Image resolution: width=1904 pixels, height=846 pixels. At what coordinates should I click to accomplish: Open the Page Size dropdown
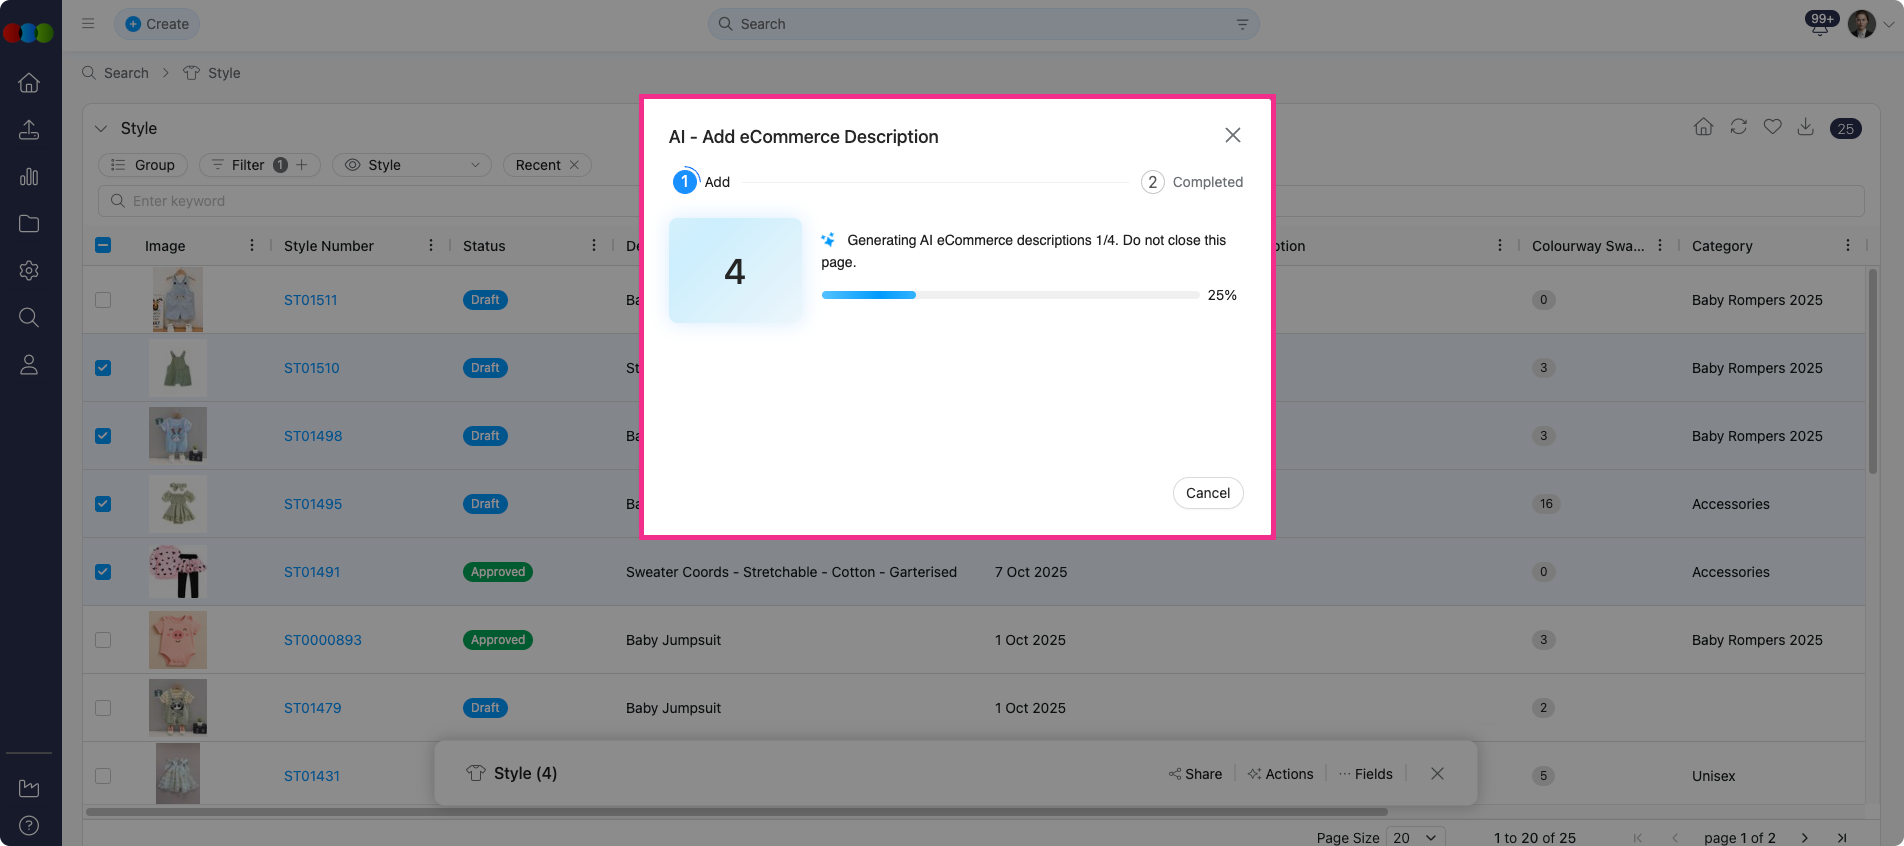tap(1416, 837)
